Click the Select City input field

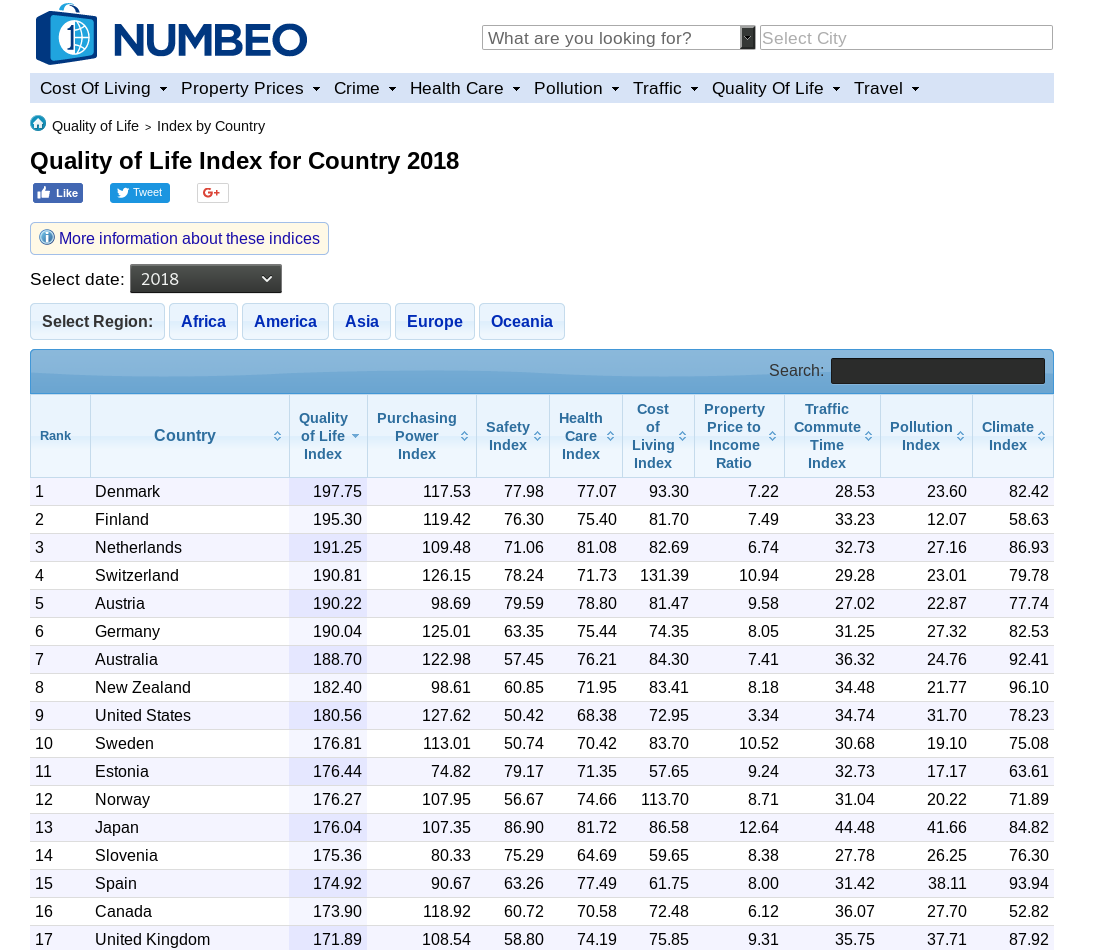(x=906, y=38)
